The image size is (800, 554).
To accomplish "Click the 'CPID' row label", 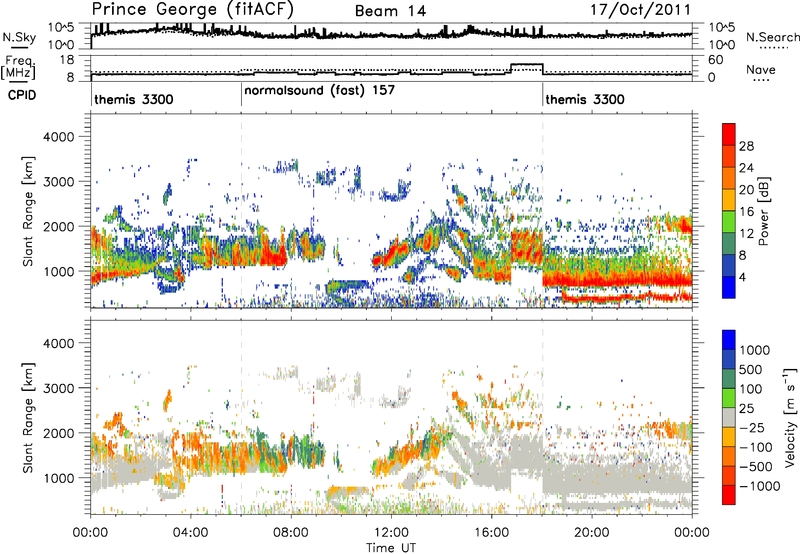I will click(21, 95).
